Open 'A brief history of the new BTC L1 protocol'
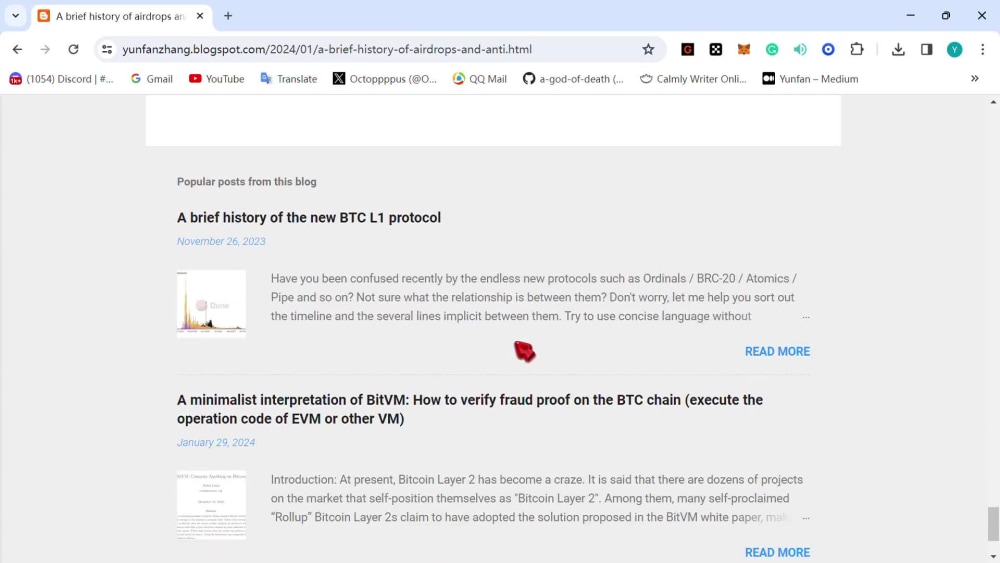 pyautogui.click(x=309, y=217)
